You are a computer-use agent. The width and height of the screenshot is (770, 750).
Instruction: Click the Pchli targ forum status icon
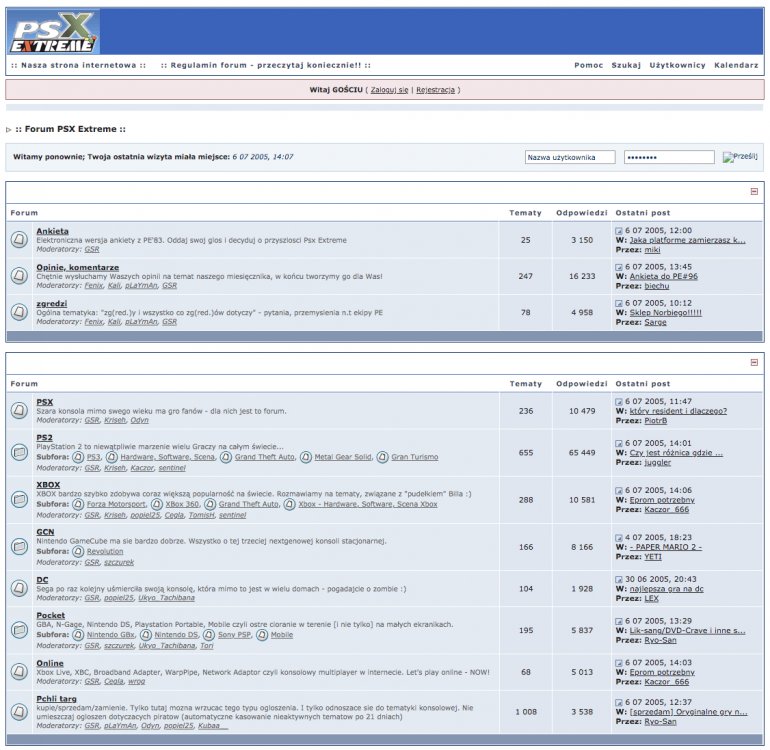(x=20, y=711)
